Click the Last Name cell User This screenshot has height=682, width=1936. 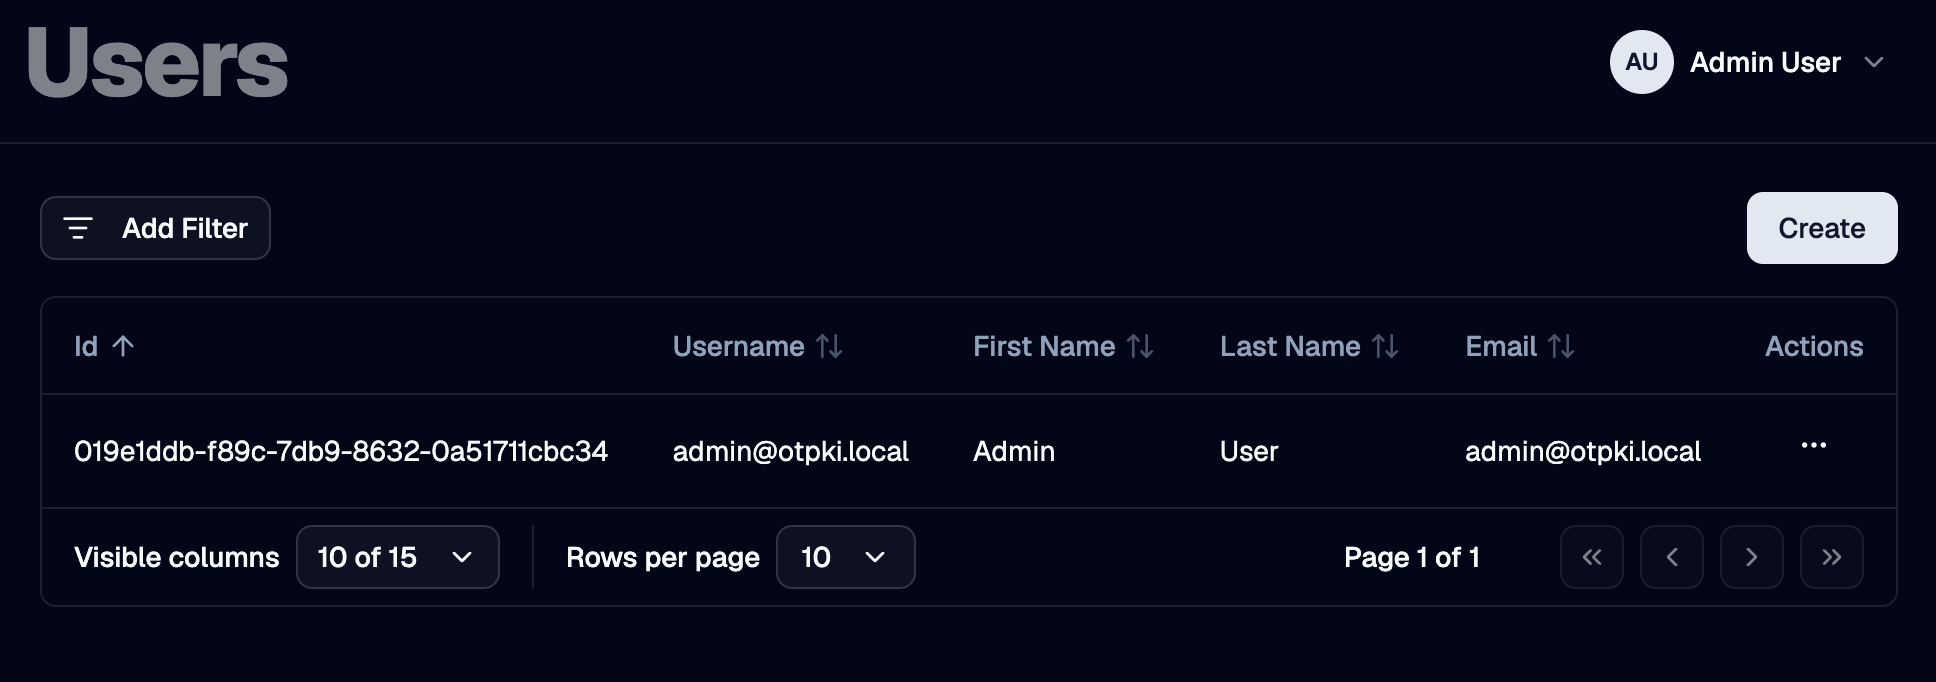coord(1249,451)
